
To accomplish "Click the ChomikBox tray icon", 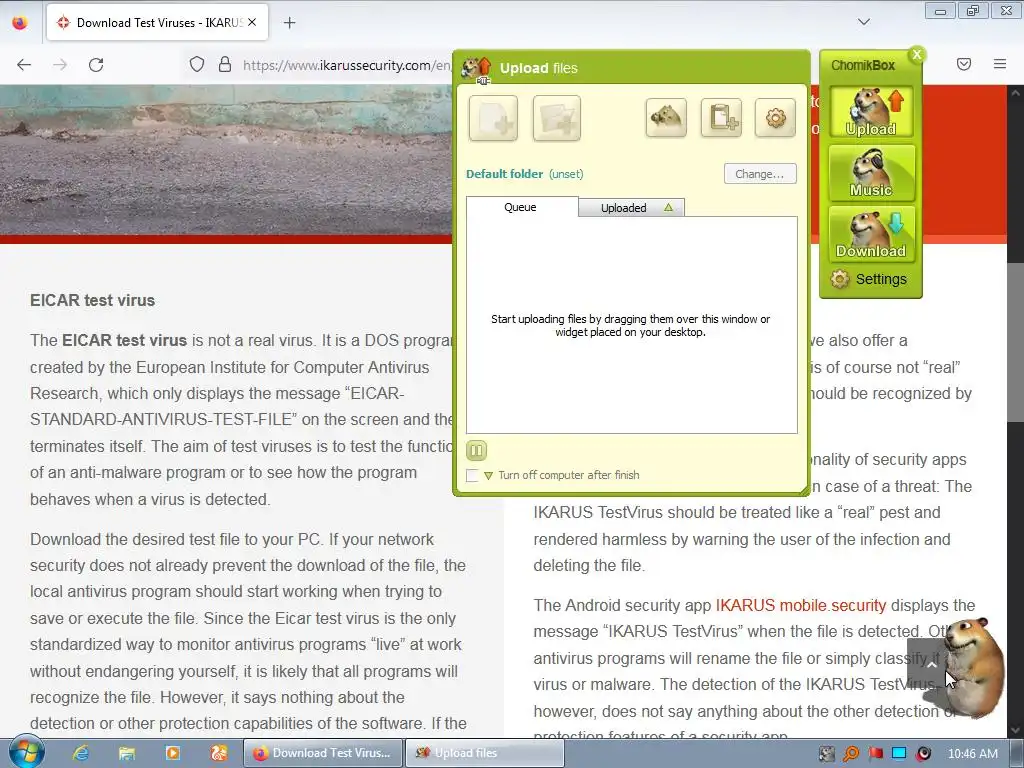I will coord(827,754).
